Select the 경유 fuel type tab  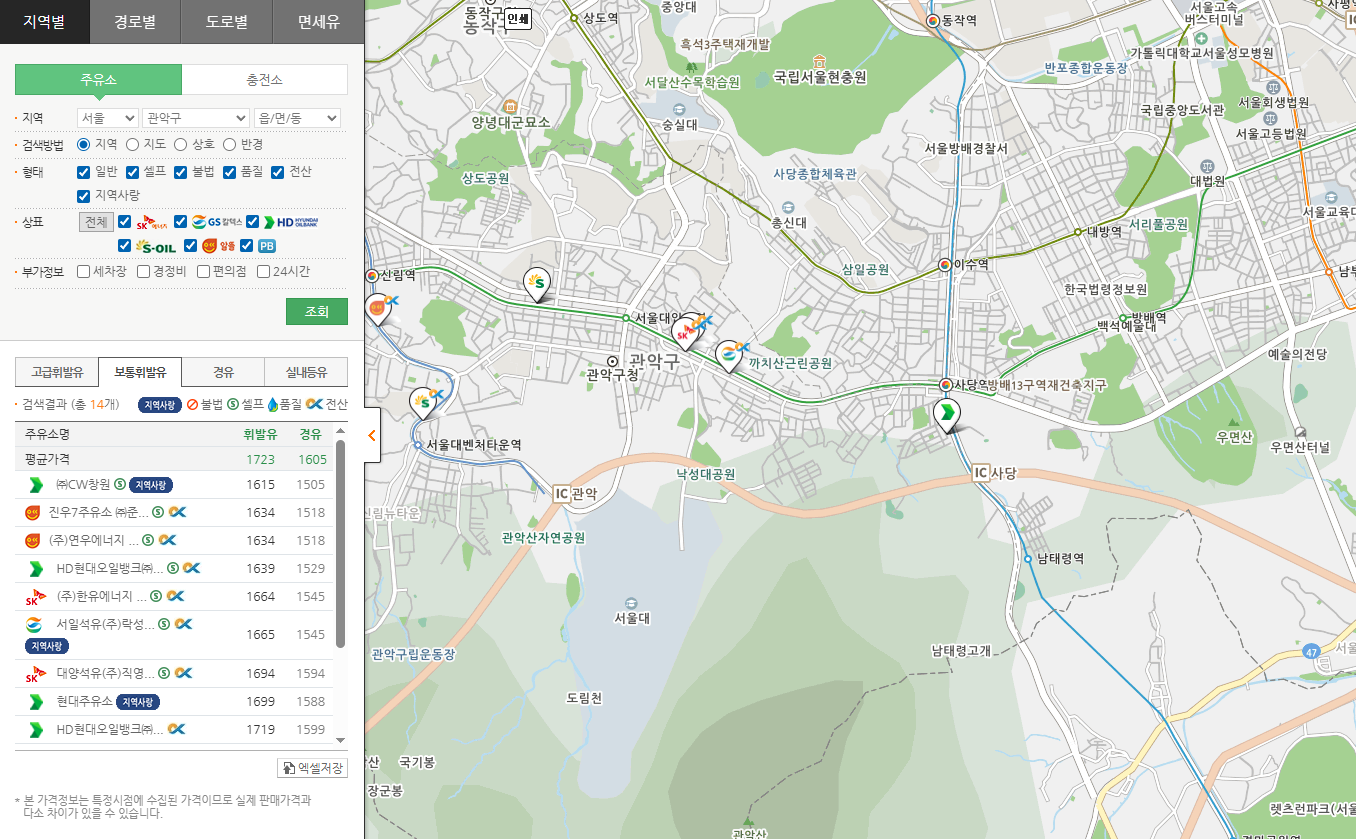[223, 372]
